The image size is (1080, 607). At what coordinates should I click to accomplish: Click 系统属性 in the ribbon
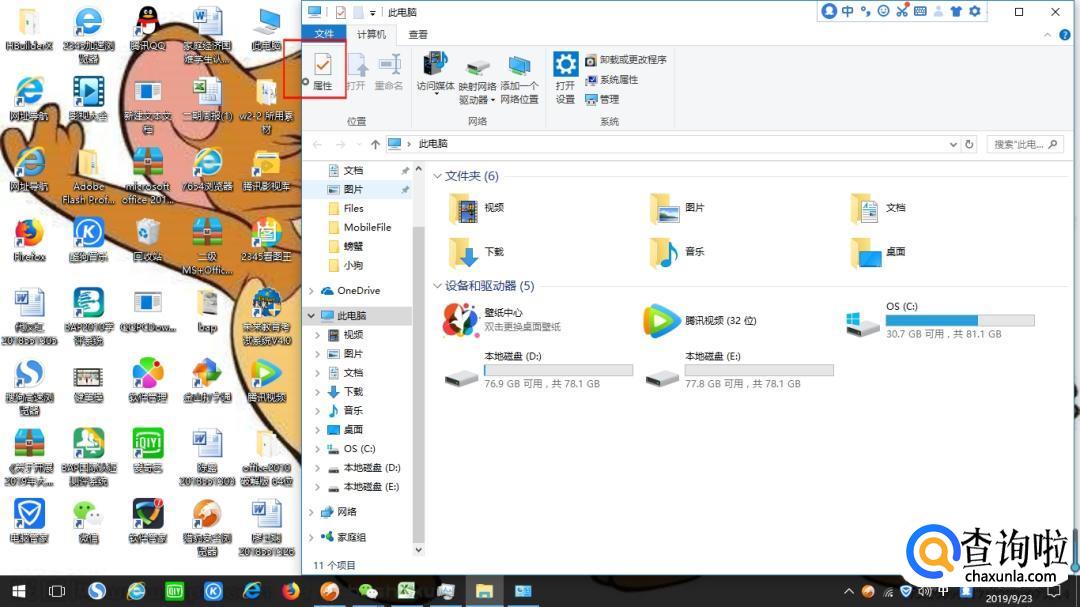612,80
